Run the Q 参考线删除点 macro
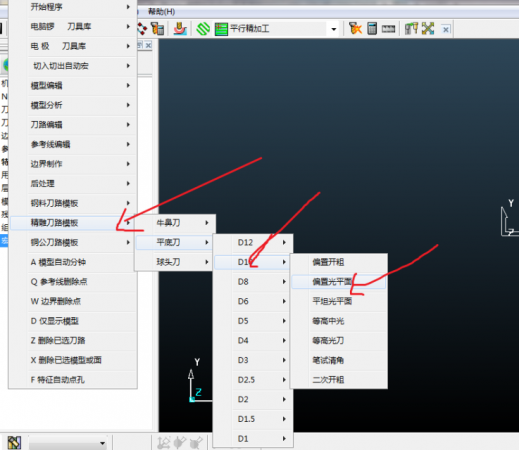Image resolution: width=519 pixels, height=450 pixels. pyautogui.click(x=73, y=282)
